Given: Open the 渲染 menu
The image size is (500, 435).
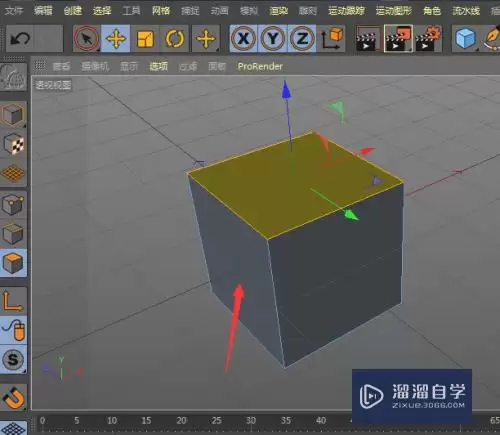Looking at the screenshot, I should click(x=278, y=11).
